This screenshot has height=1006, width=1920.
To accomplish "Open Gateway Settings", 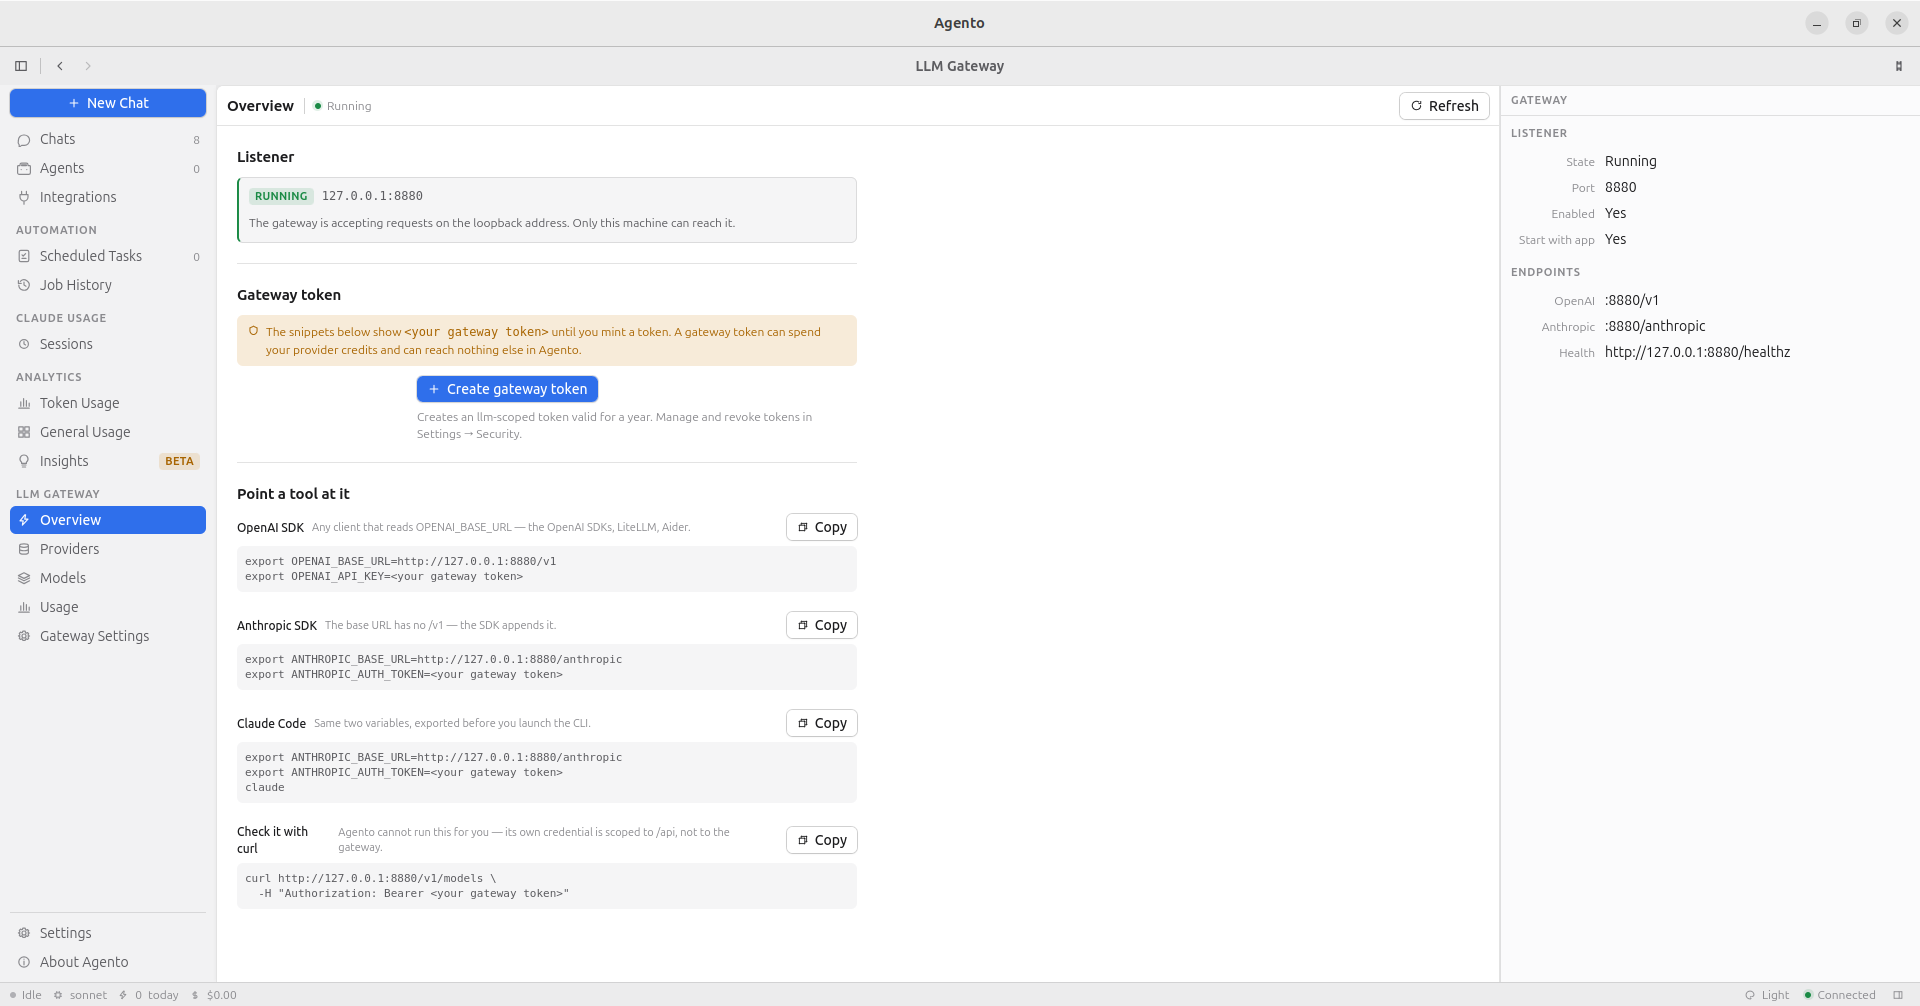I will 108,636.
